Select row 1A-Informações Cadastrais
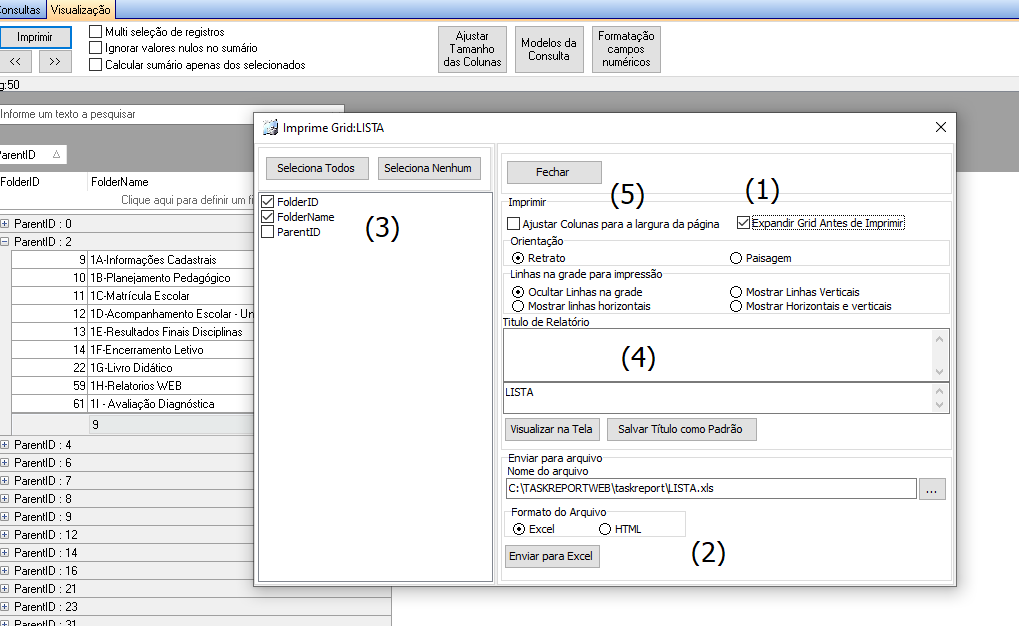The image size is (1019, 626). click(x=133, y=260)
